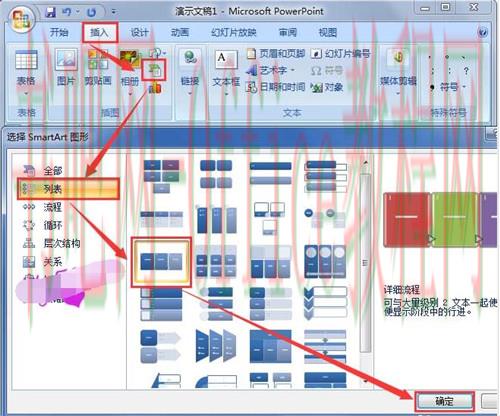Expand the Photo Album (相册) dropdown
Image resolution: width=500 pixels, height=416 pixels.
[130, 94]
